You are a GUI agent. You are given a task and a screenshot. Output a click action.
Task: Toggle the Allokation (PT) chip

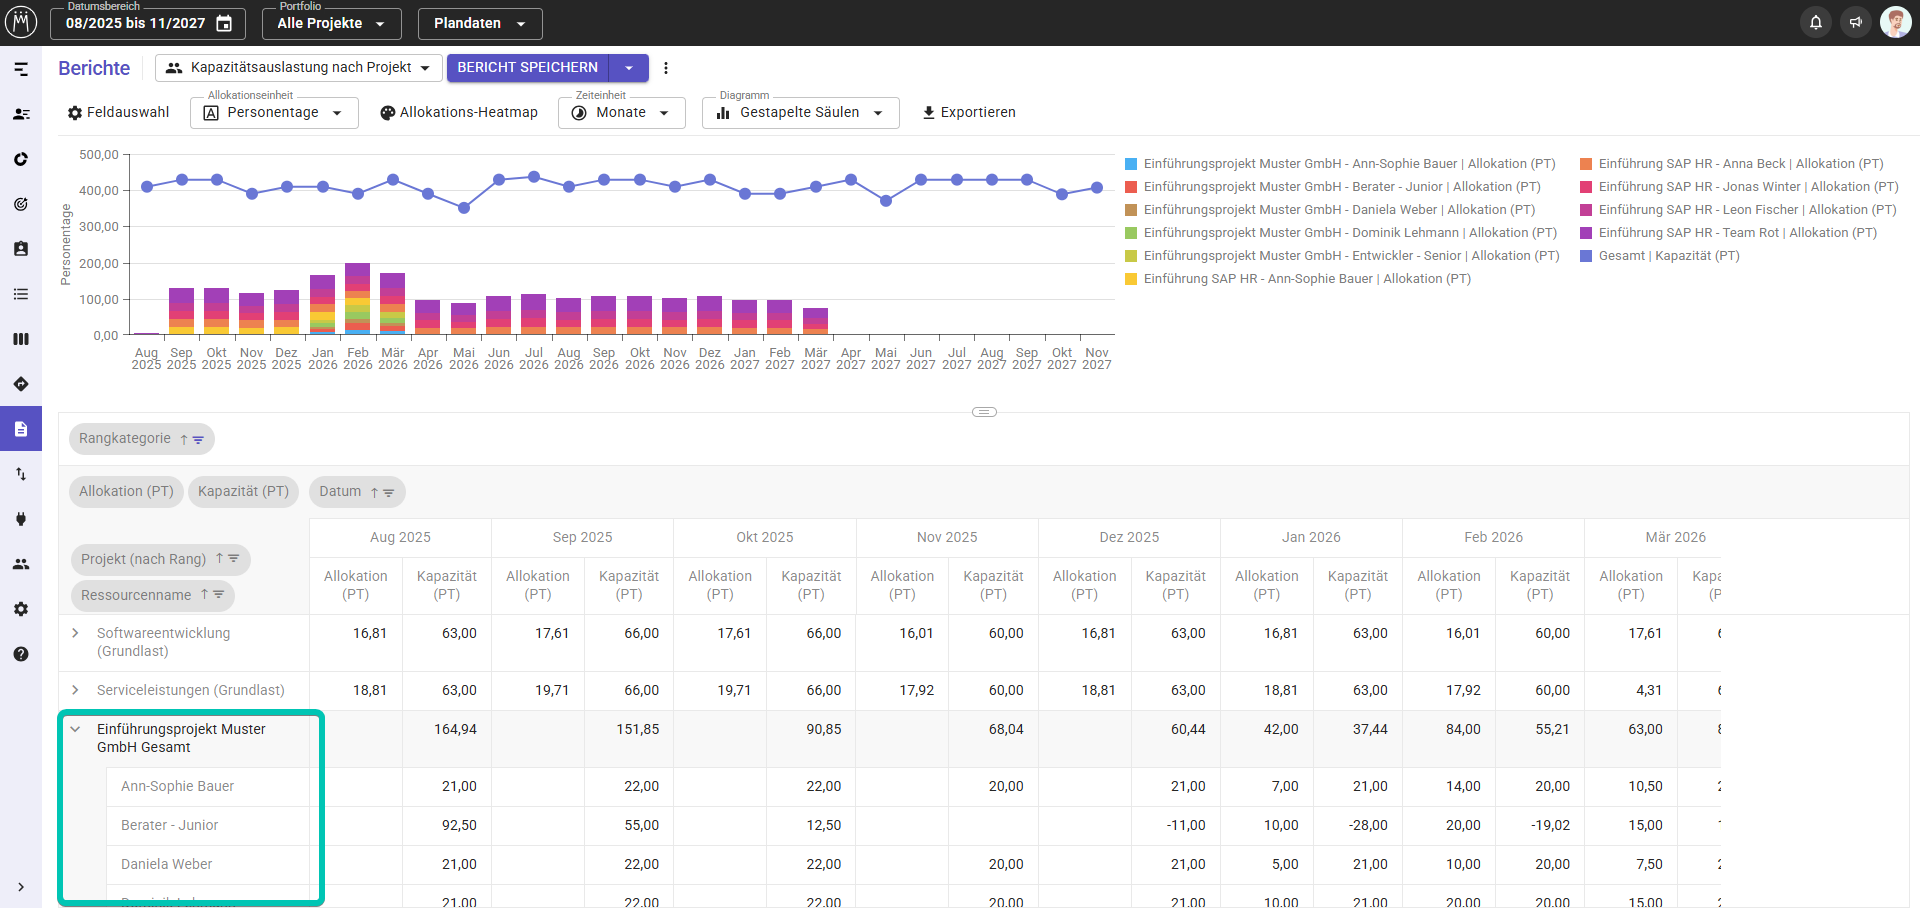click(126, 492)
